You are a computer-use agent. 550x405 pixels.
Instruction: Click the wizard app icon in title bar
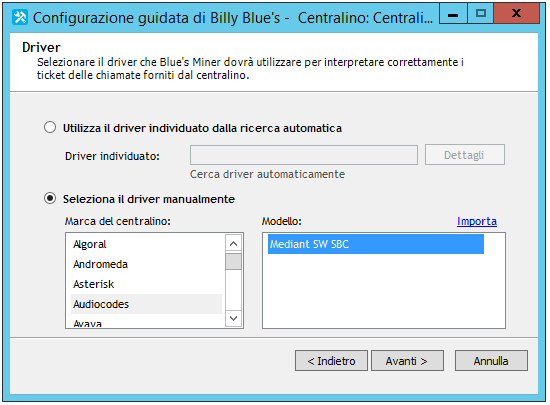click(x=20, y=17)
